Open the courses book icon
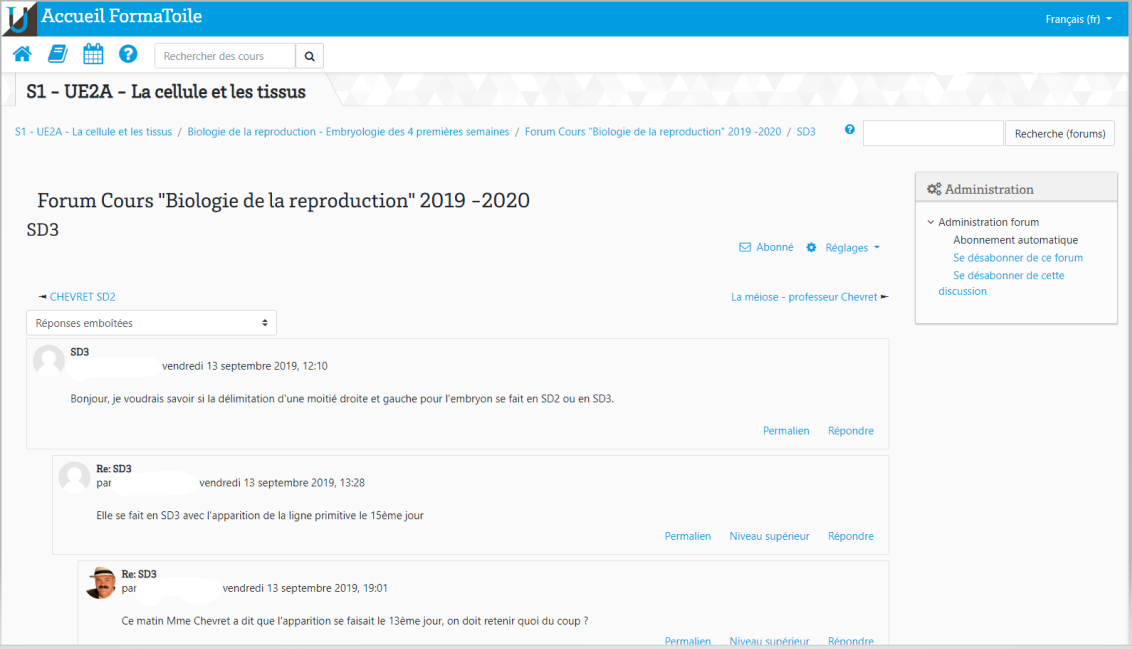This screenshot has width=1132, height=649. 58,54
